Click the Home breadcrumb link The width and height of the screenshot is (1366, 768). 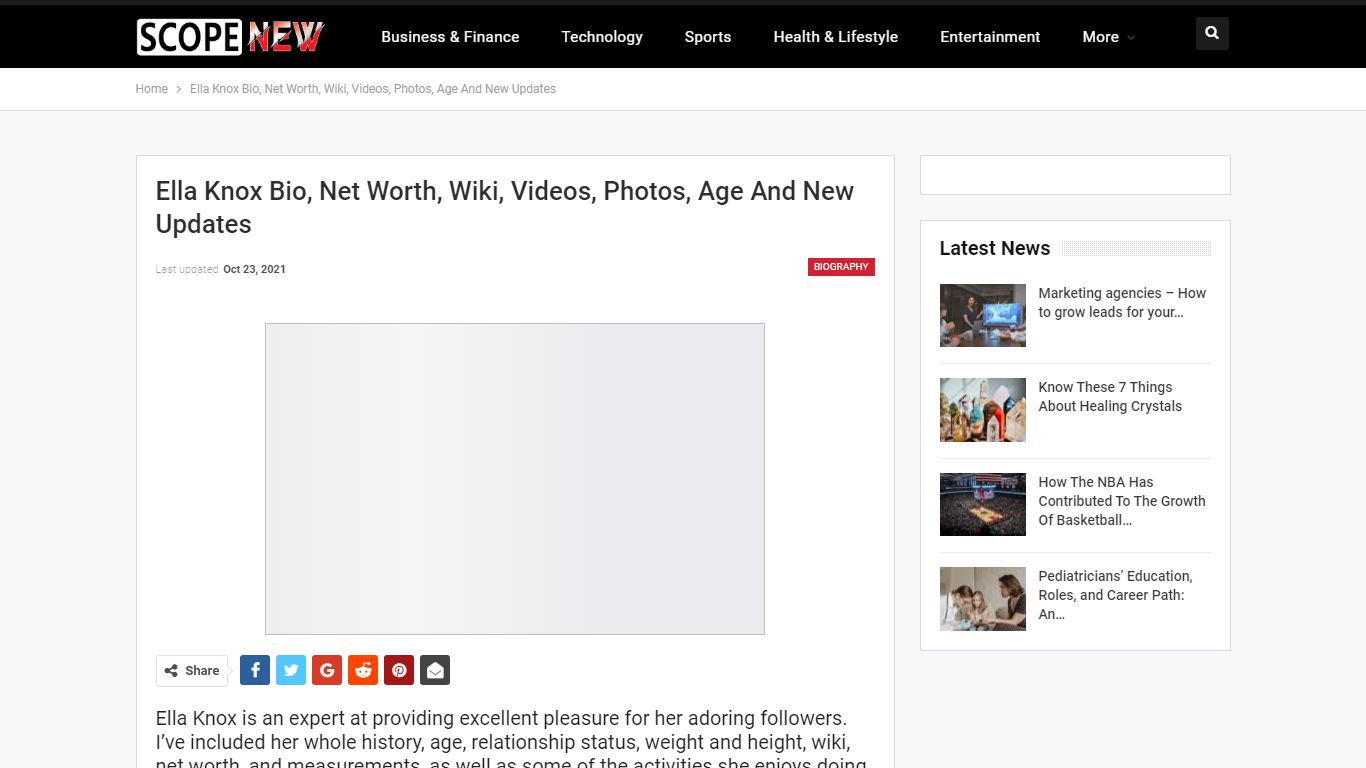(x=152, y=89)
